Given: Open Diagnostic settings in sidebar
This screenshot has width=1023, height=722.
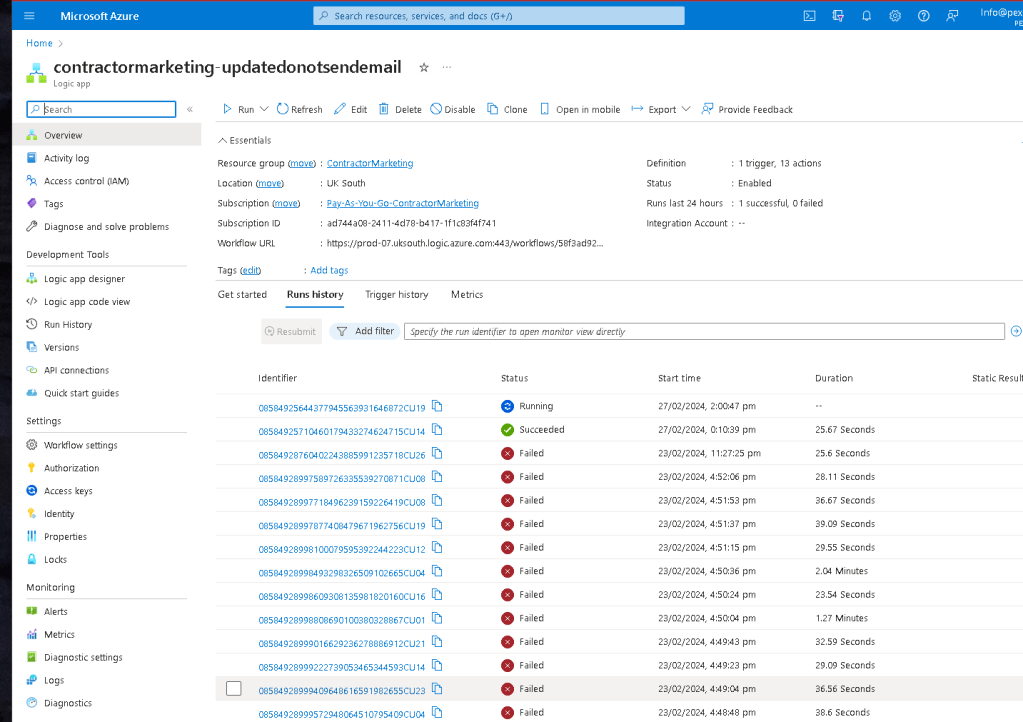Looking at the screenshot, I should (83, 657).
